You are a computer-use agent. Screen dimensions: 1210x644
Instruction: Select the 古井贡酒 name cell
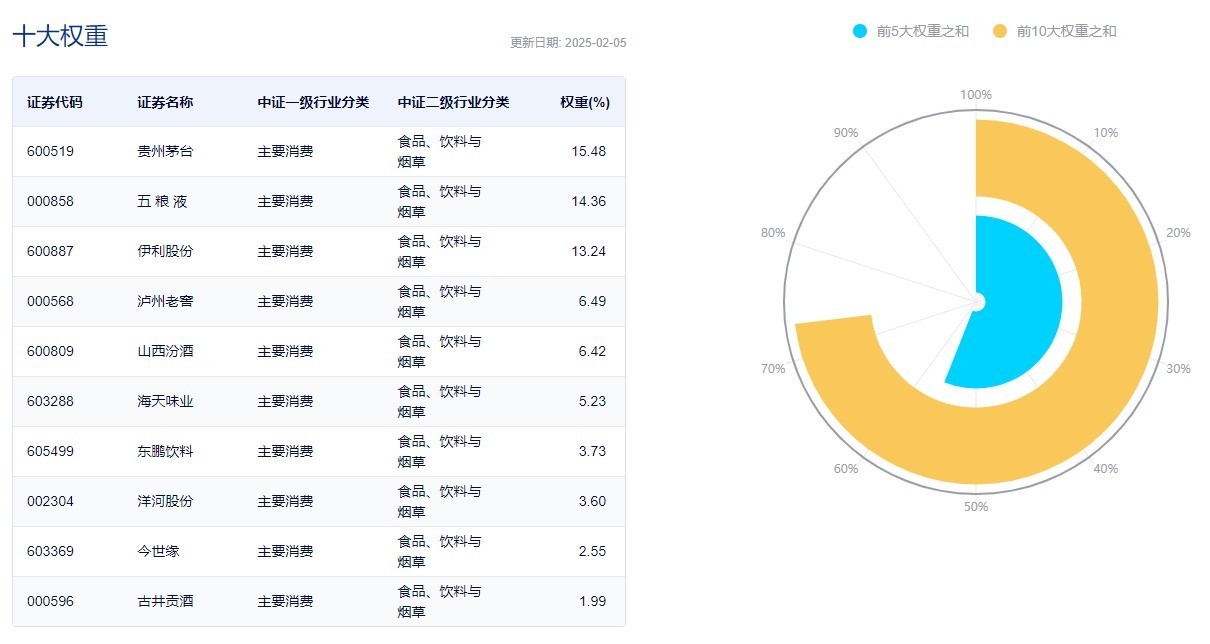coord(165,601)
